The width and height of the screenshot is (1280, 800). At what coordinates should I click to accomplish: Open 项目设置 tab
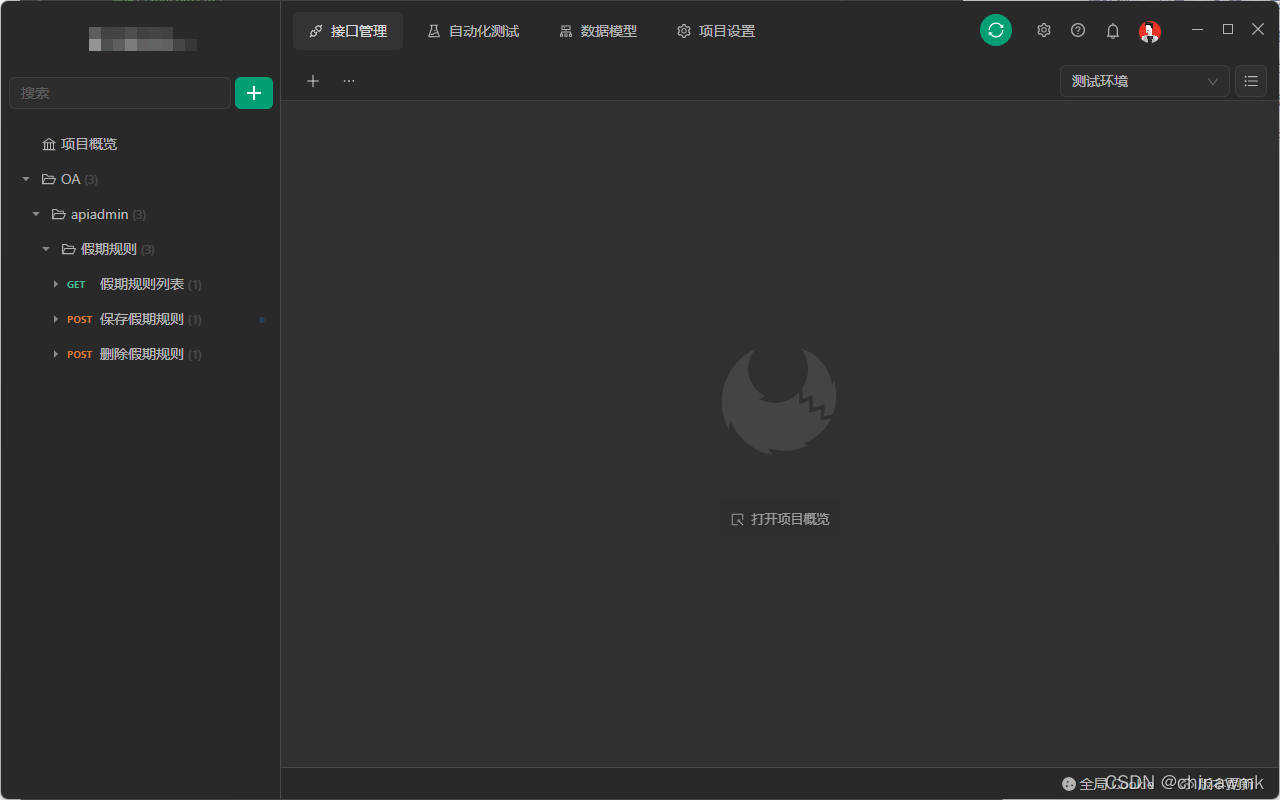coord(716,31)
